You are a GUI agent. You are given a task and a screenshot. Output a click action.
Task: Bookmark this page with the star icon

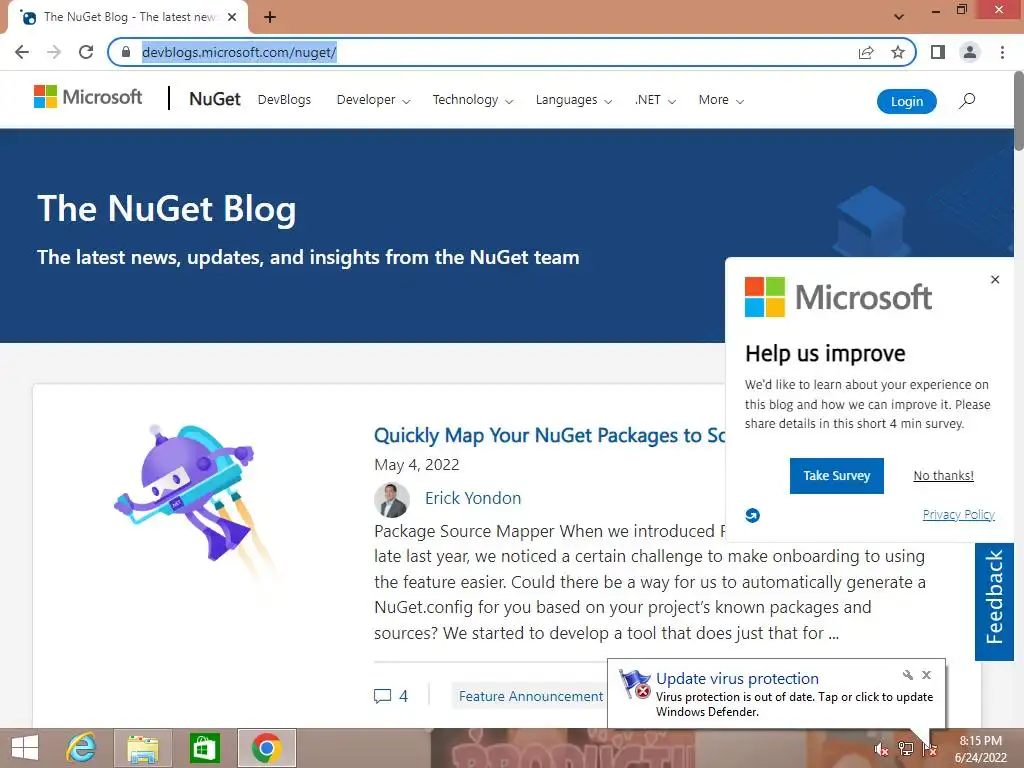pyautogui.click(x=898, y=52)
